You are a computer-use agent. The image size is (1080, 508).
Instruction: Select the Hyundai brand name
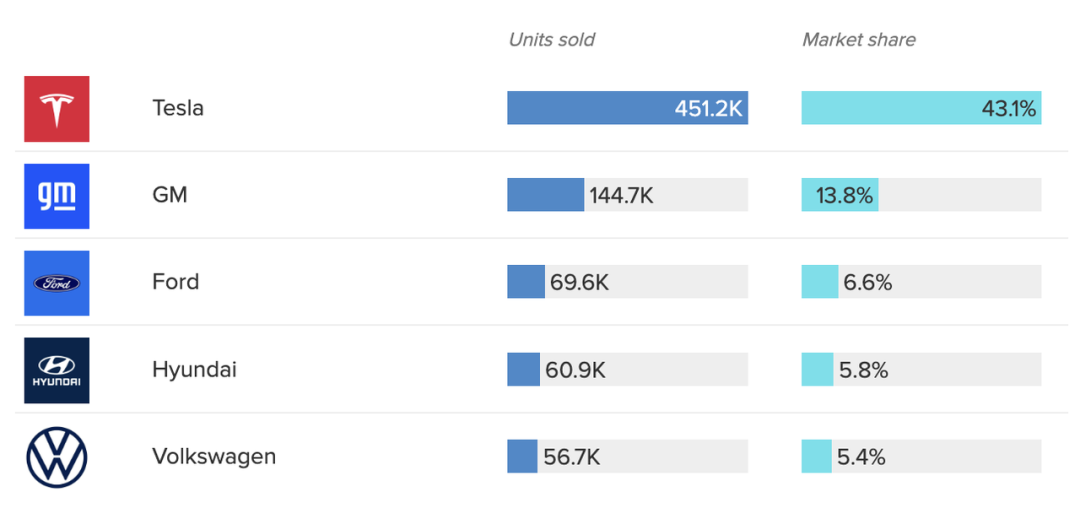tap(194, 369)
